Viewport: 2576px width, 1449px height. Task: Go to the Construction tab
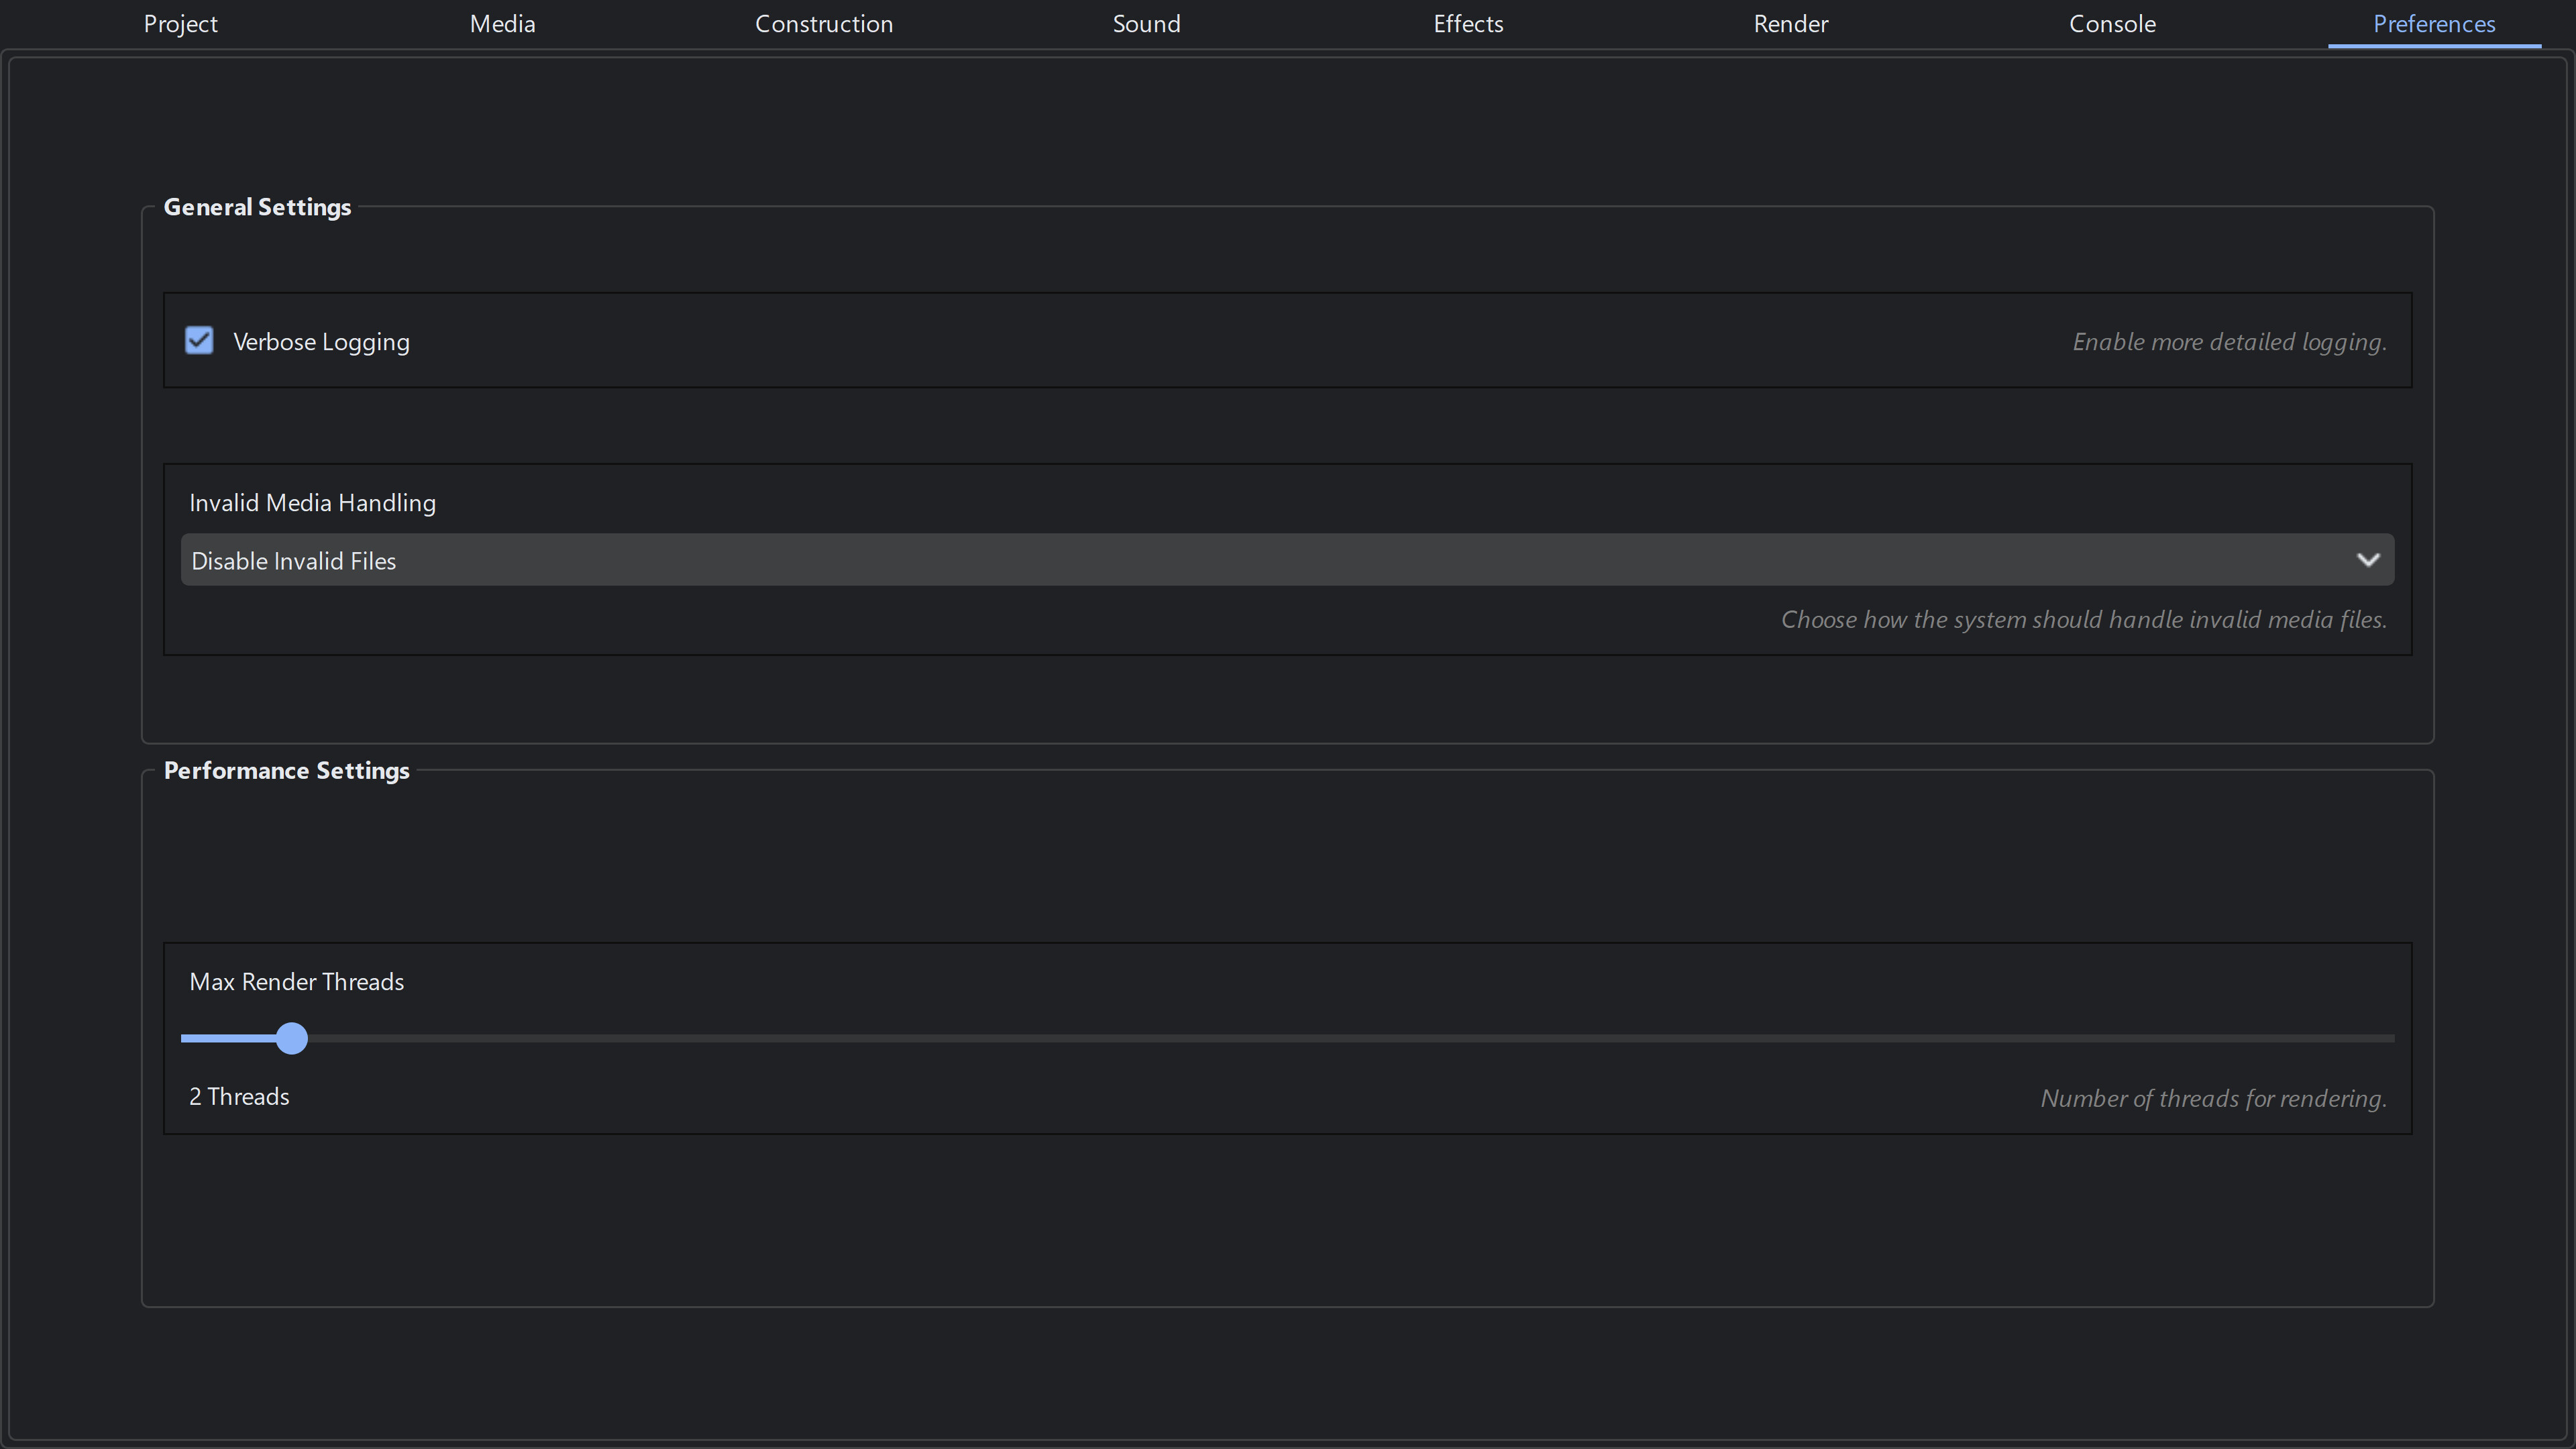pyautogui.click(x=823, y=23)
